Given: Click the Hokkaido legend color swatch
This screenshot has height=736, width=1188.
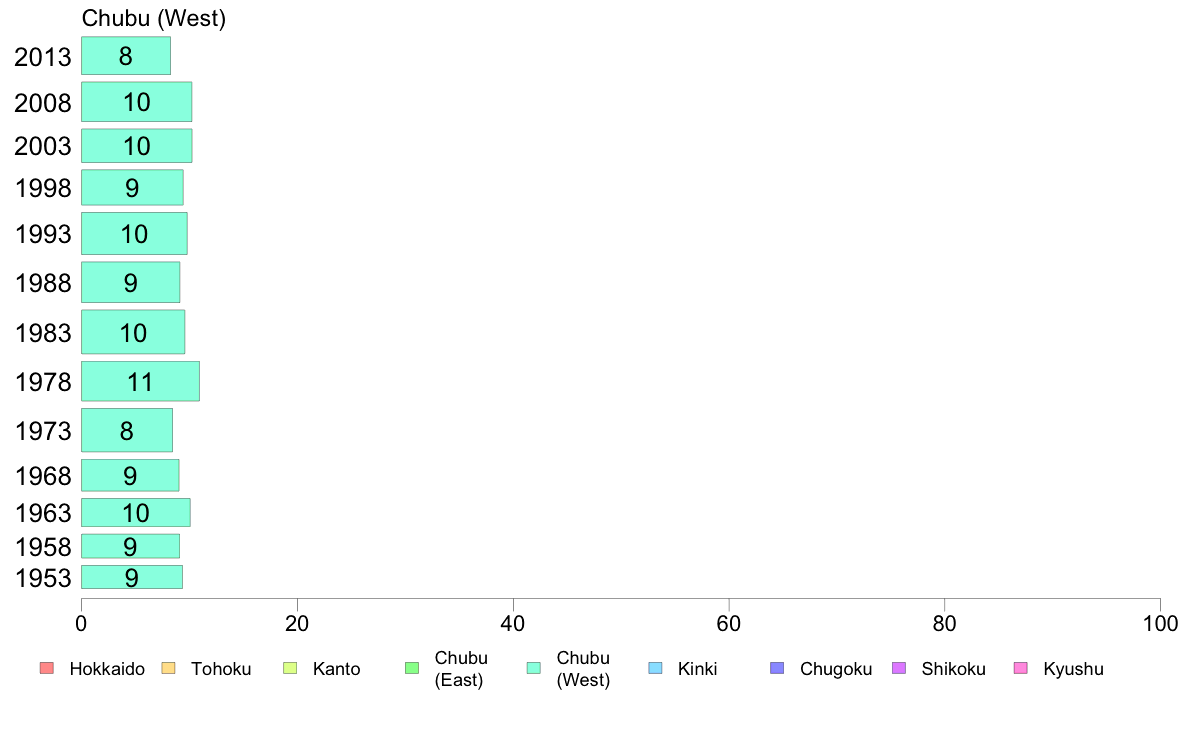Looking at the screenshot, I should coord(47,668).
